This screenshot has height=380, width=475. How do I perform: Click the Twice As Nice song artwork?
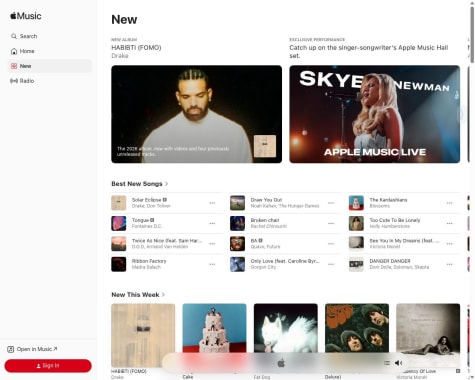119,244
